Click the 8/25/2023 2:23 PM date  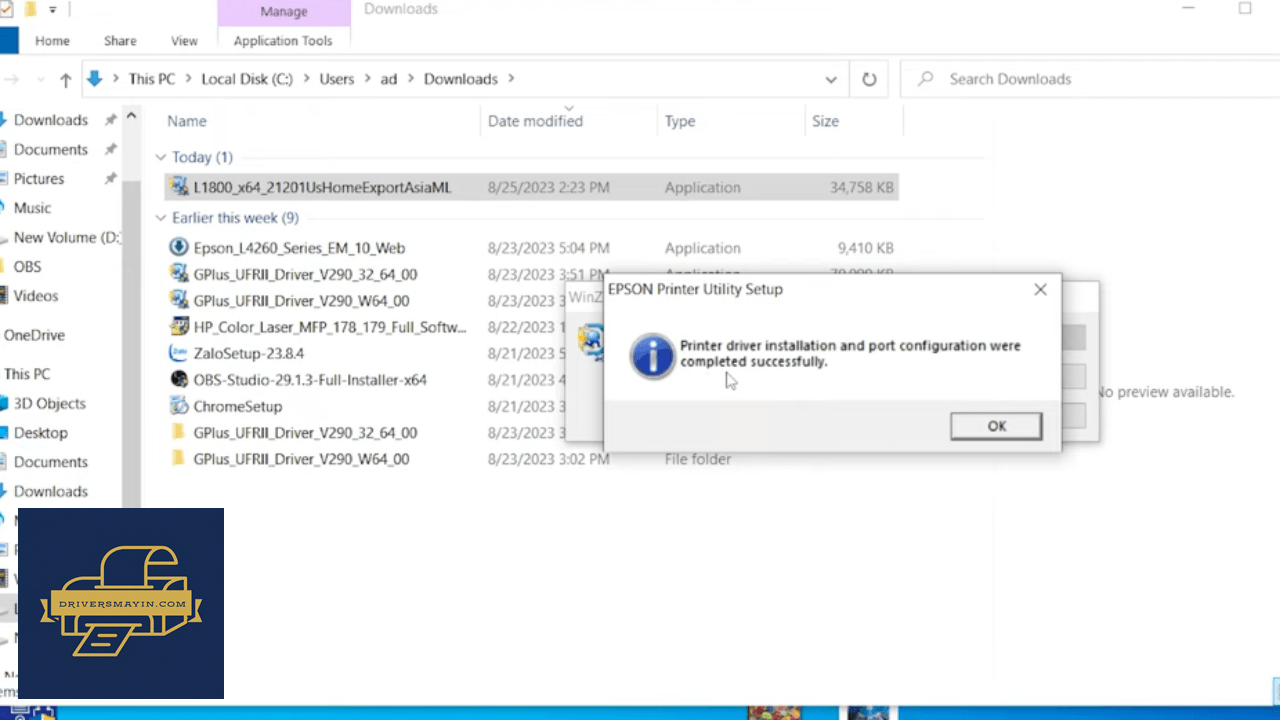click(548, 187)
